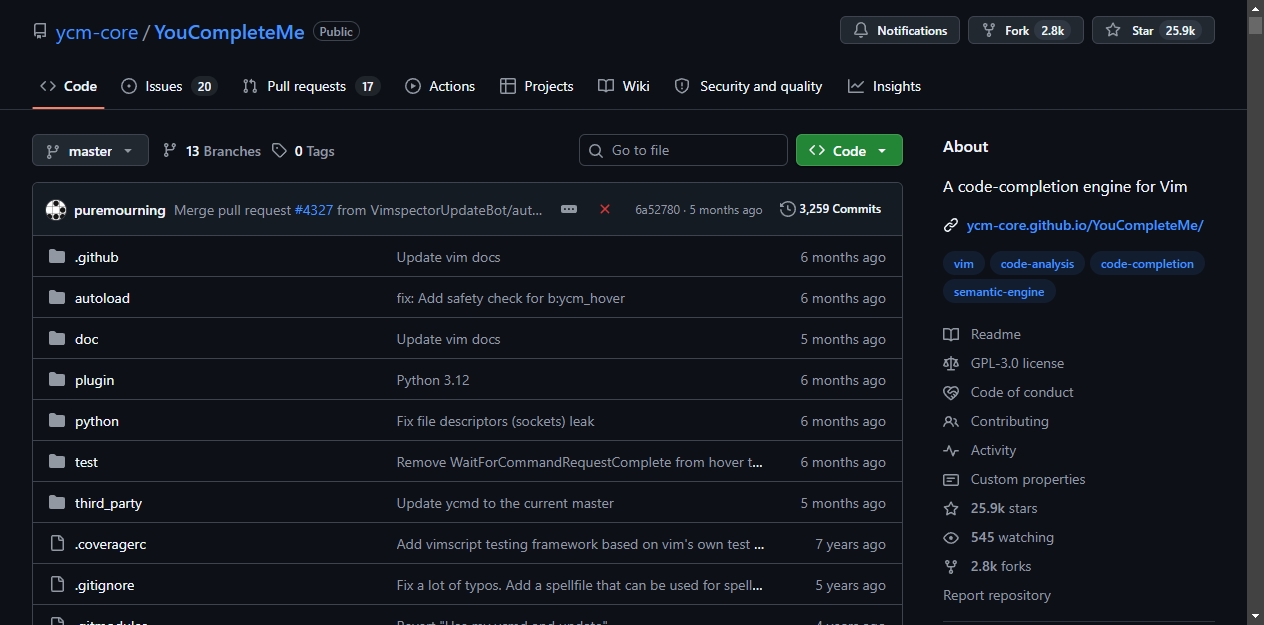Open the Security and quality tab
The width and height of the screenshot is (1264, 625).
pyautogui.click(x=749, y=86)
